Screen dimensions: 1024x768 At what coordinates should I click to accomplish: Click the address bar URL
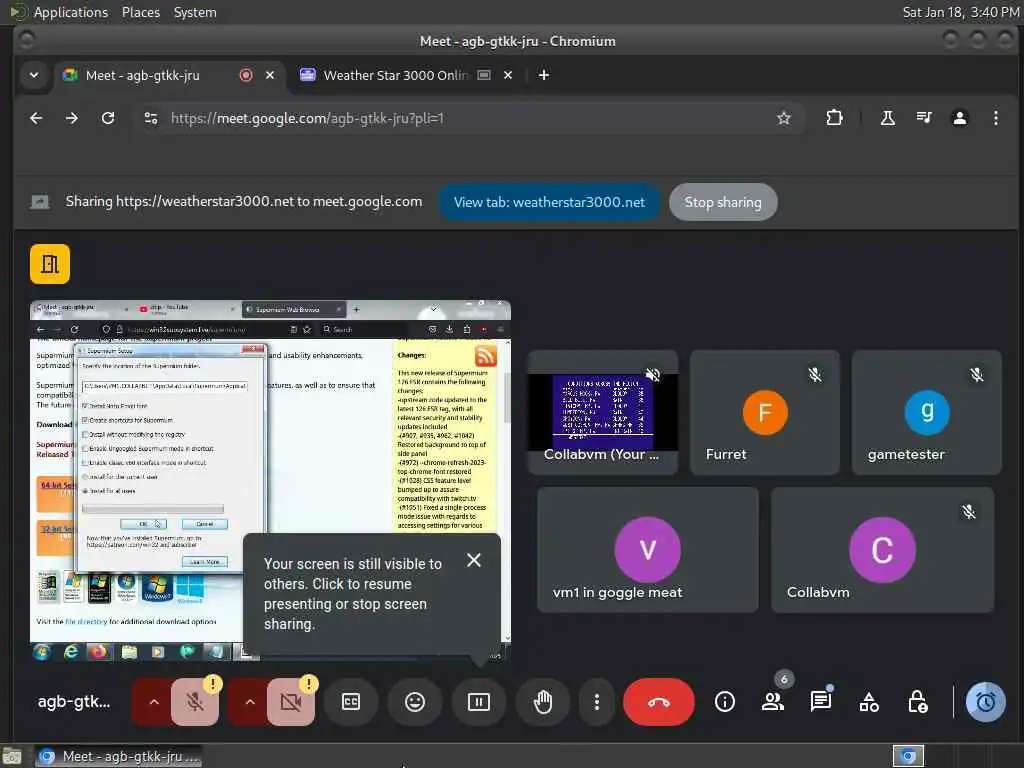(307, 118)
